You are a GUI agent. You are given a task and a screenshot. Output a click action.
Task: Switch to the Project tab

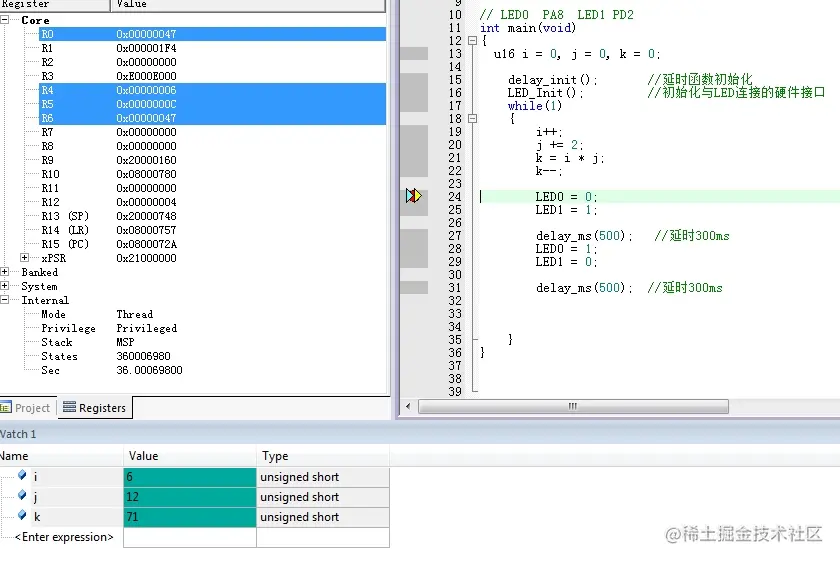pos(26,408)
